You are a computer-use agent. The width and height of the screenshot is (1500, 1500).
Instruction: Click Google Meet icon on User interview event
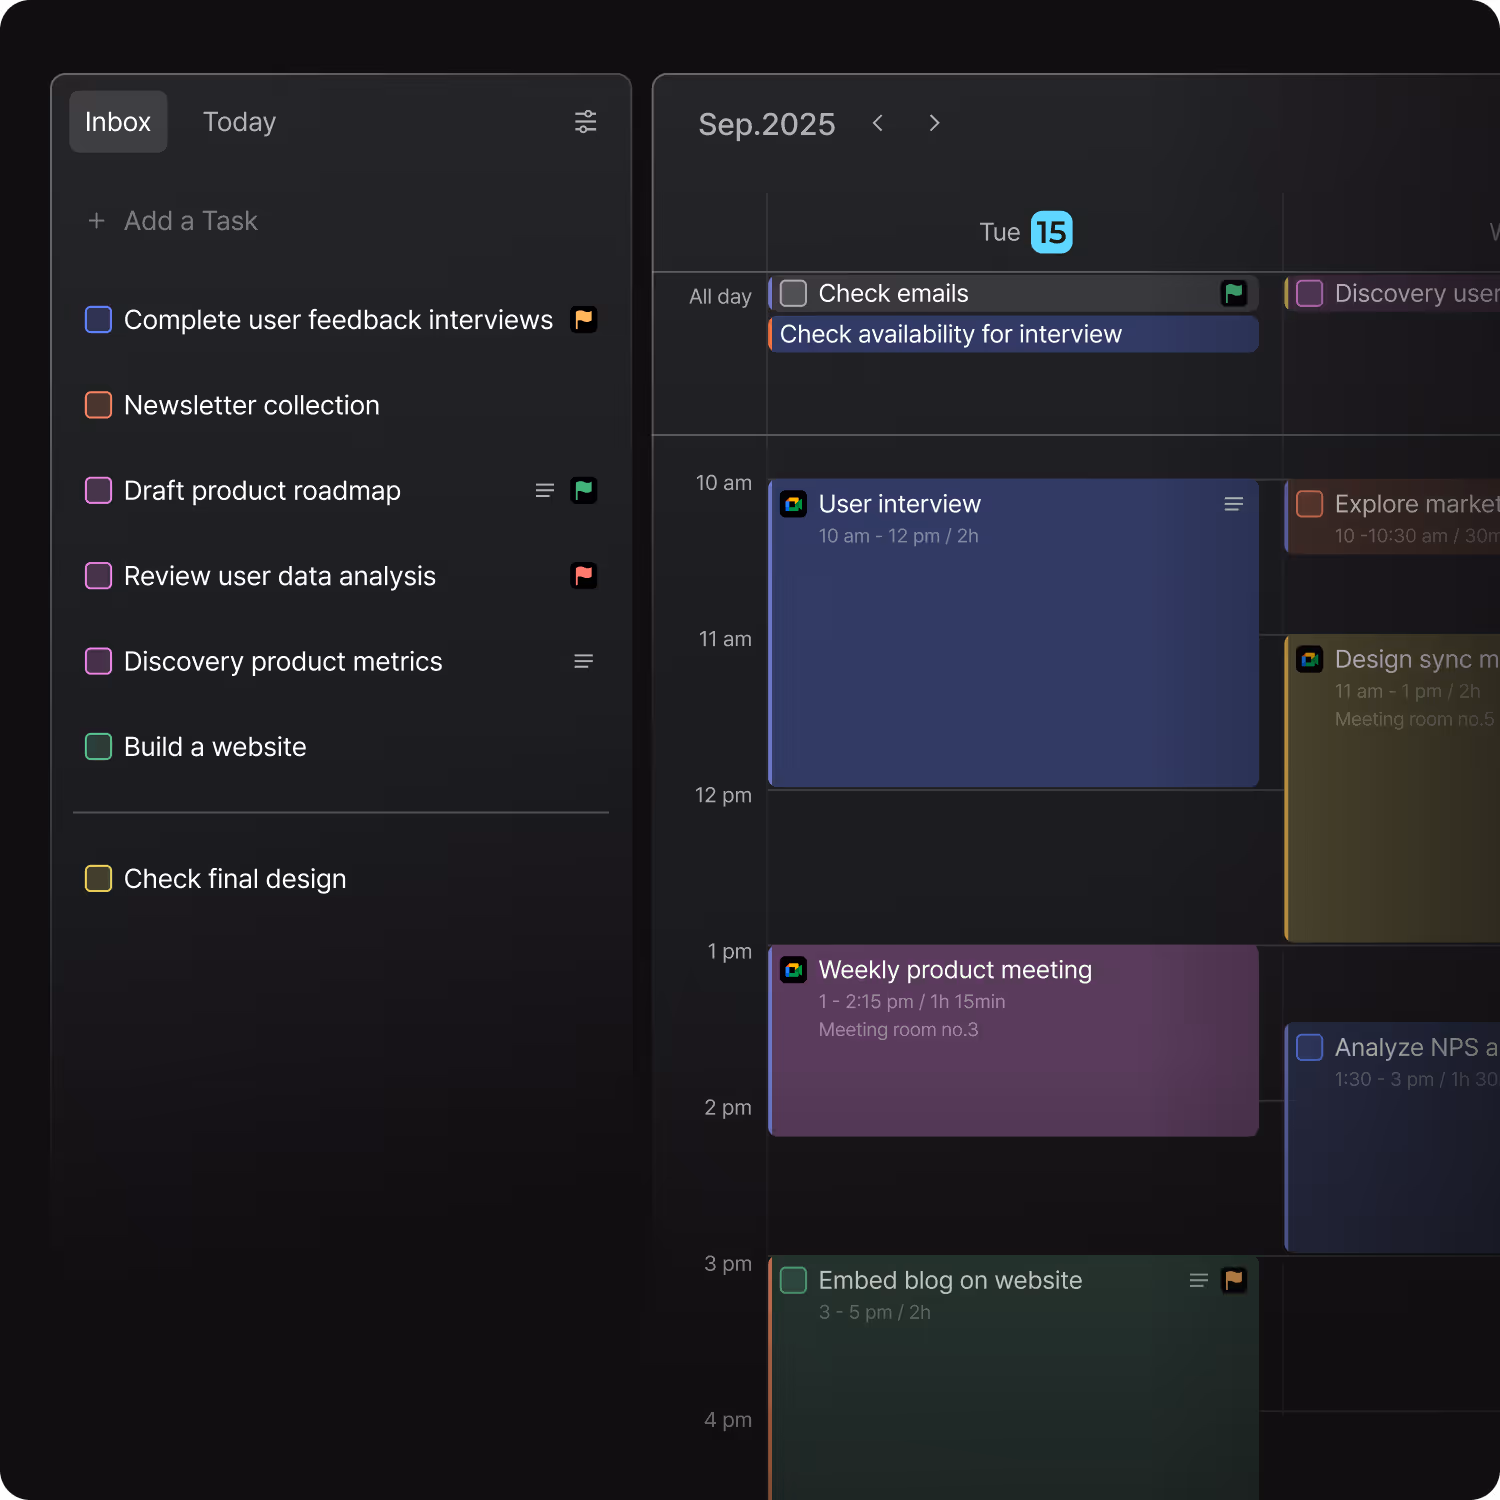coord(794,504)
